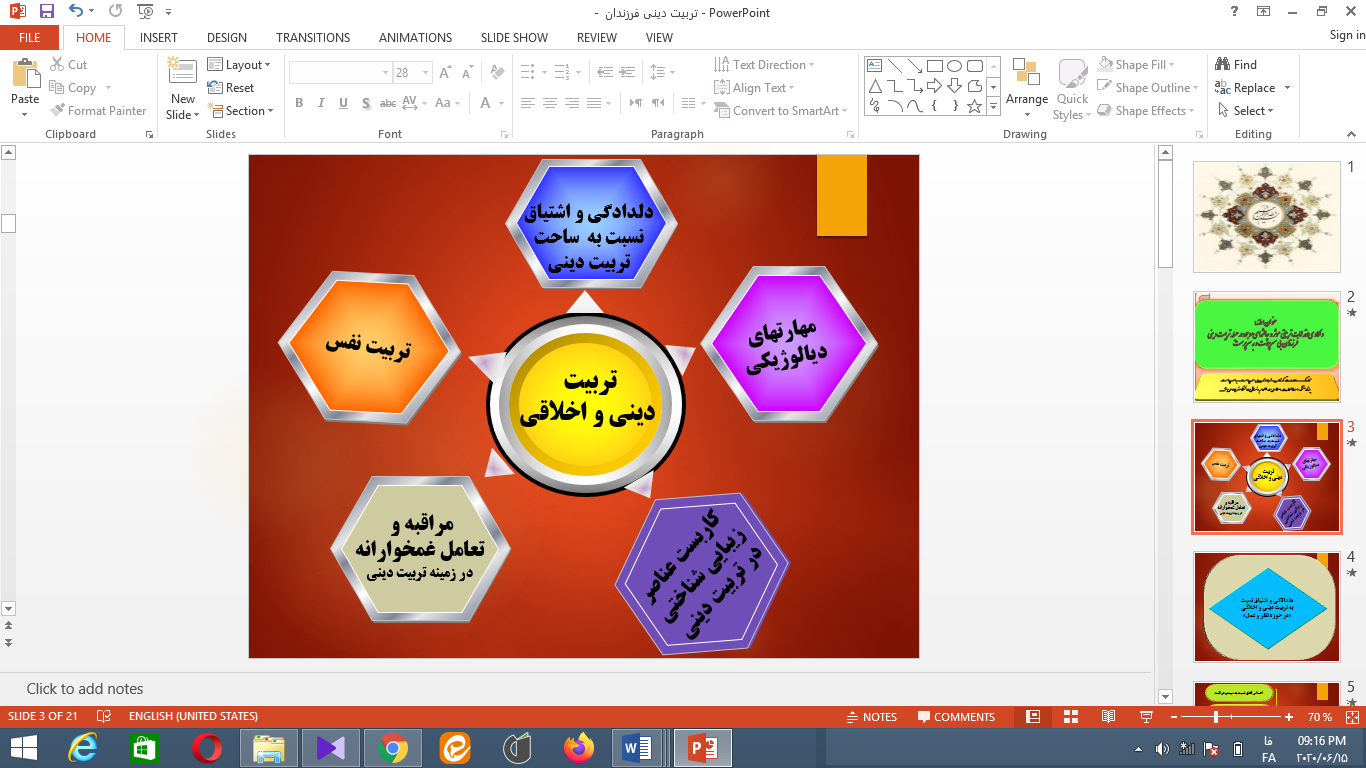Click the Reset slide button
Image resolution: width=1366 pixels, height=768 pixels.
click(x=231, y=88)
